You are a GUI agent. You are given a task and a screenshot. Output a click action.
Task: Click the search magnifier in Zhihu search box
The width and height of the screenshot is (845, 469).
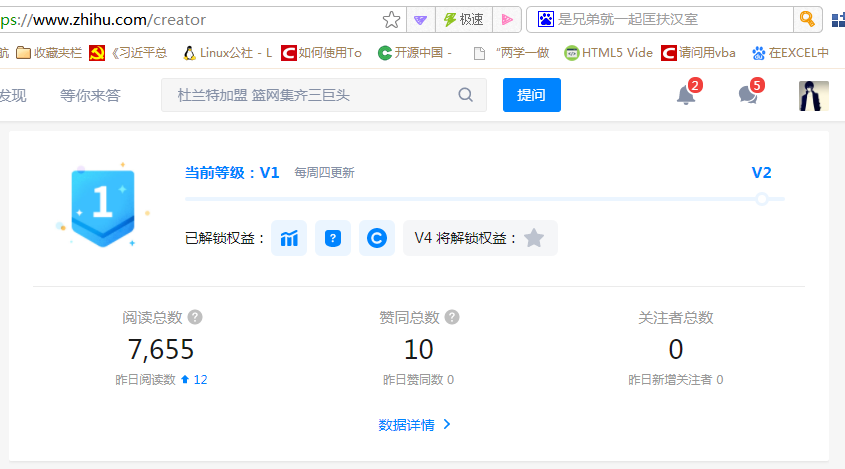pos(466,95)
